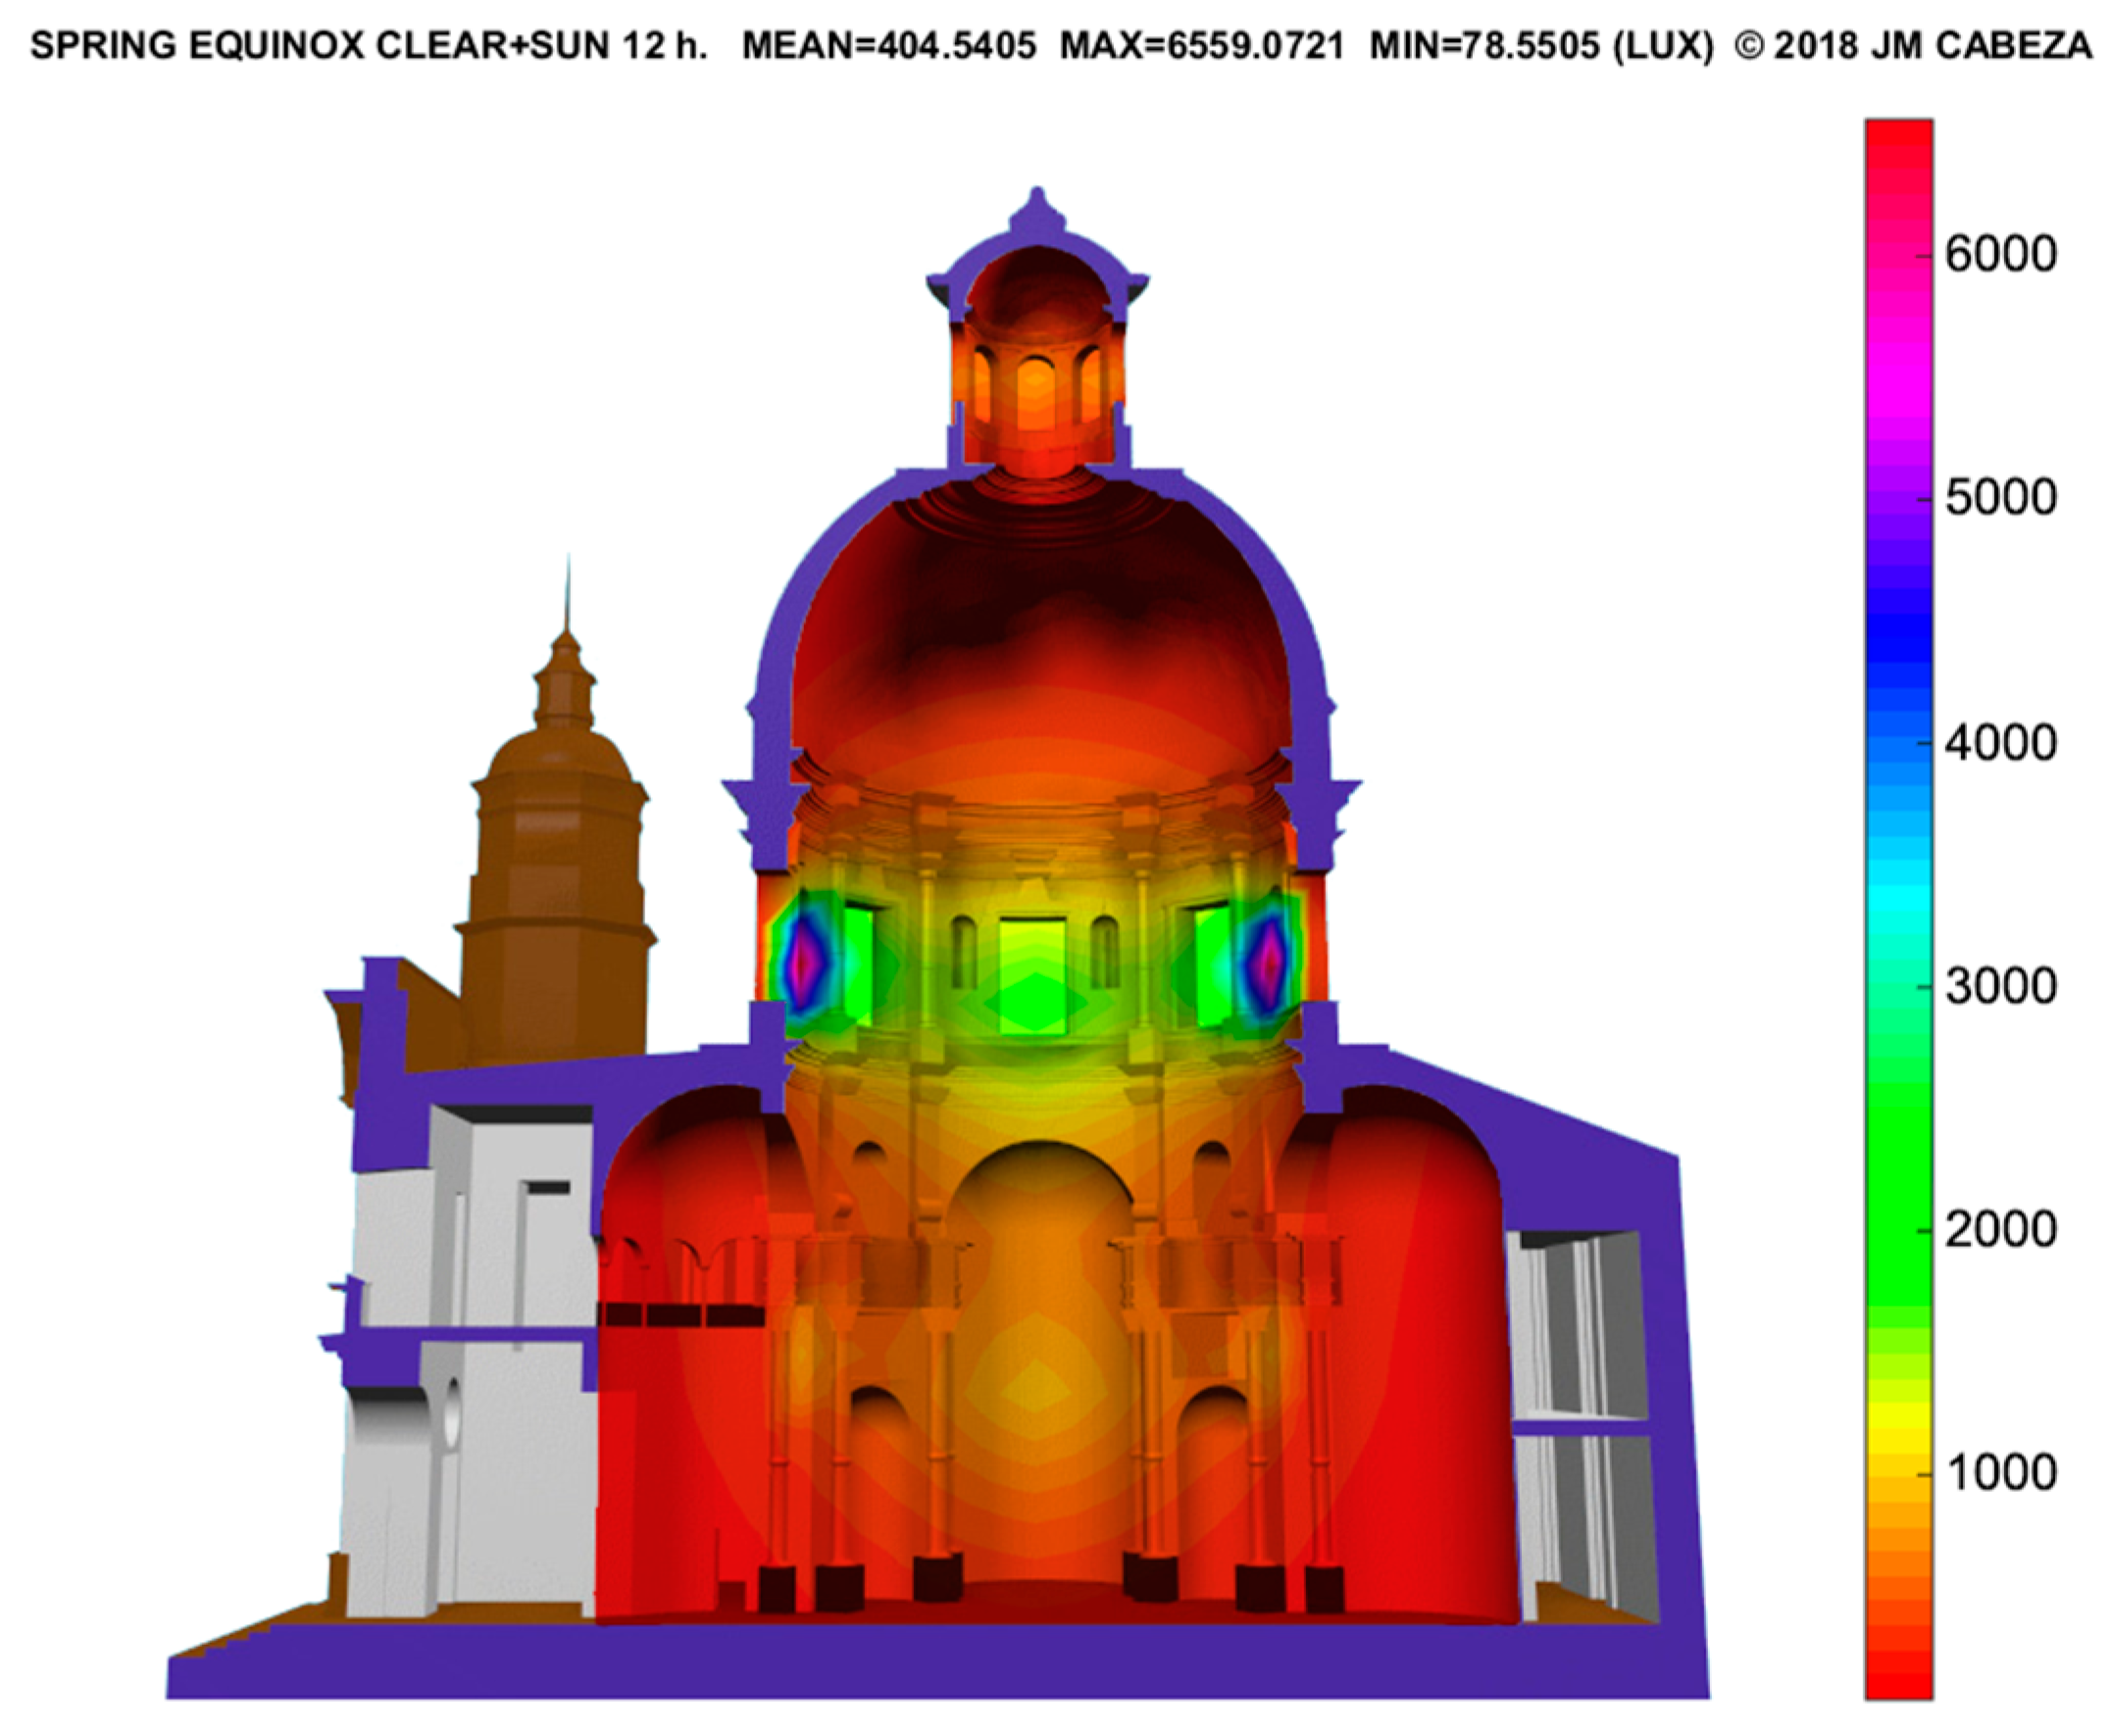The width and height of the screenshot is (2111, 1736).
Task: Click the 5000 tick label on the colorbar
Action: (2000, 498)
